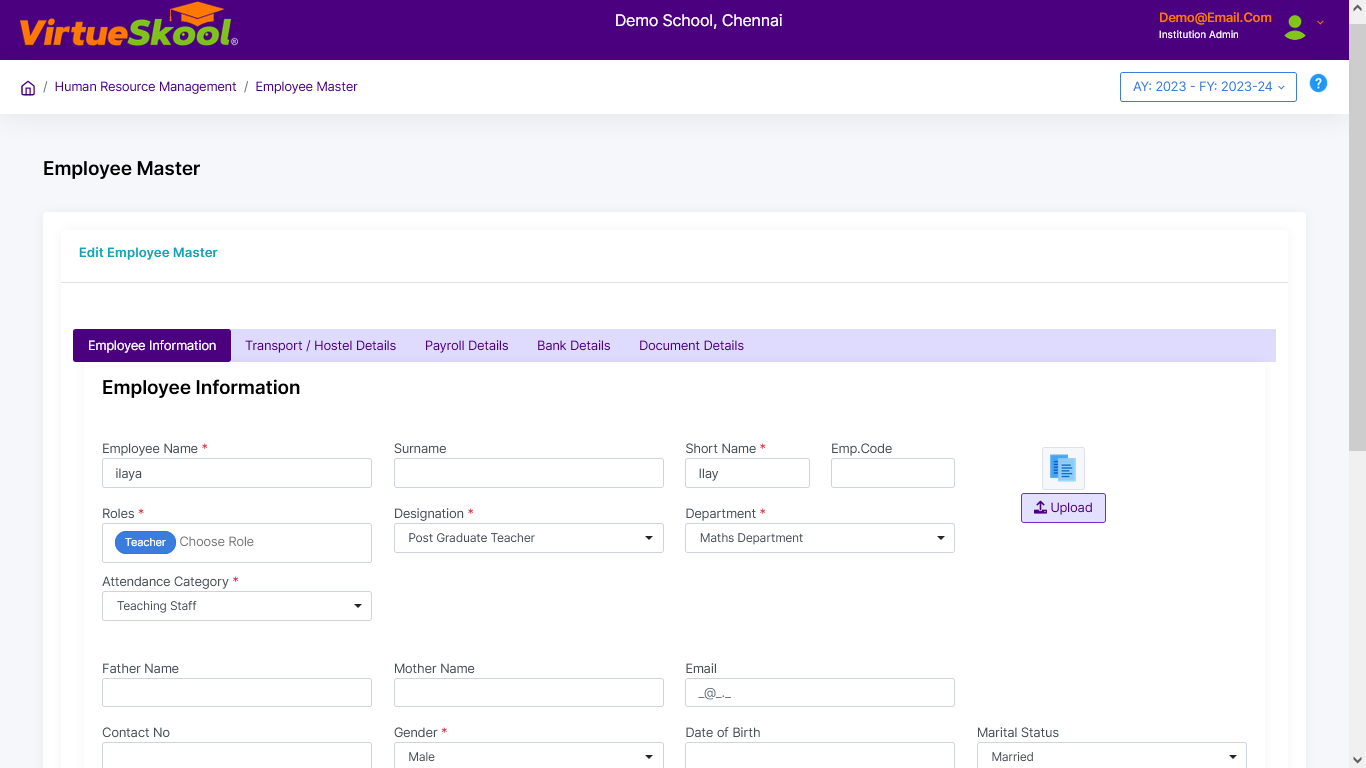Viewport: 1366px width, 768px height.
Task: Click the Teacher role tag
Action: point(145,542)
